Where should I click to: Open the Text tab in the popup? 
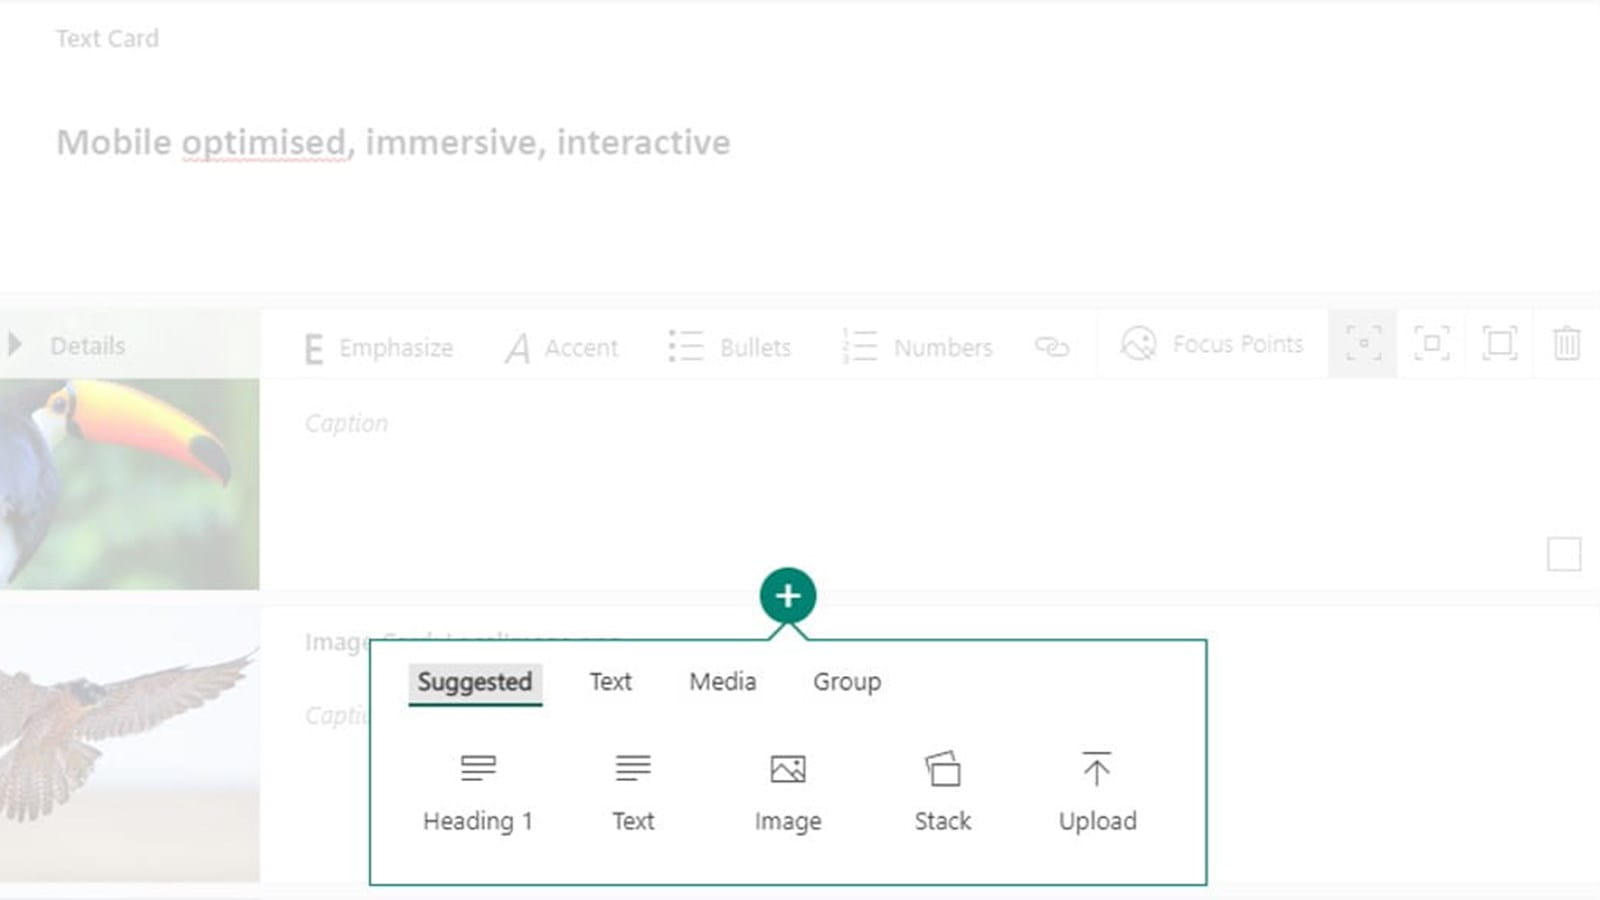pyautogui.click(x=610, y=682)
